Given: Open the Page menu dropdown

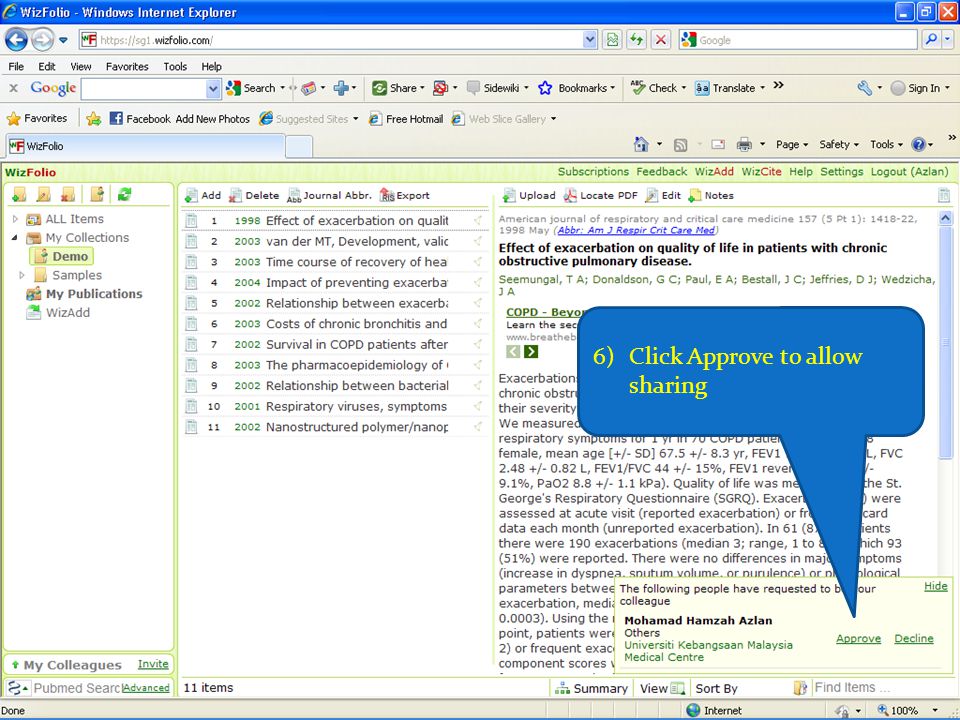Looking at the screenshot, I should coord(792,144).
